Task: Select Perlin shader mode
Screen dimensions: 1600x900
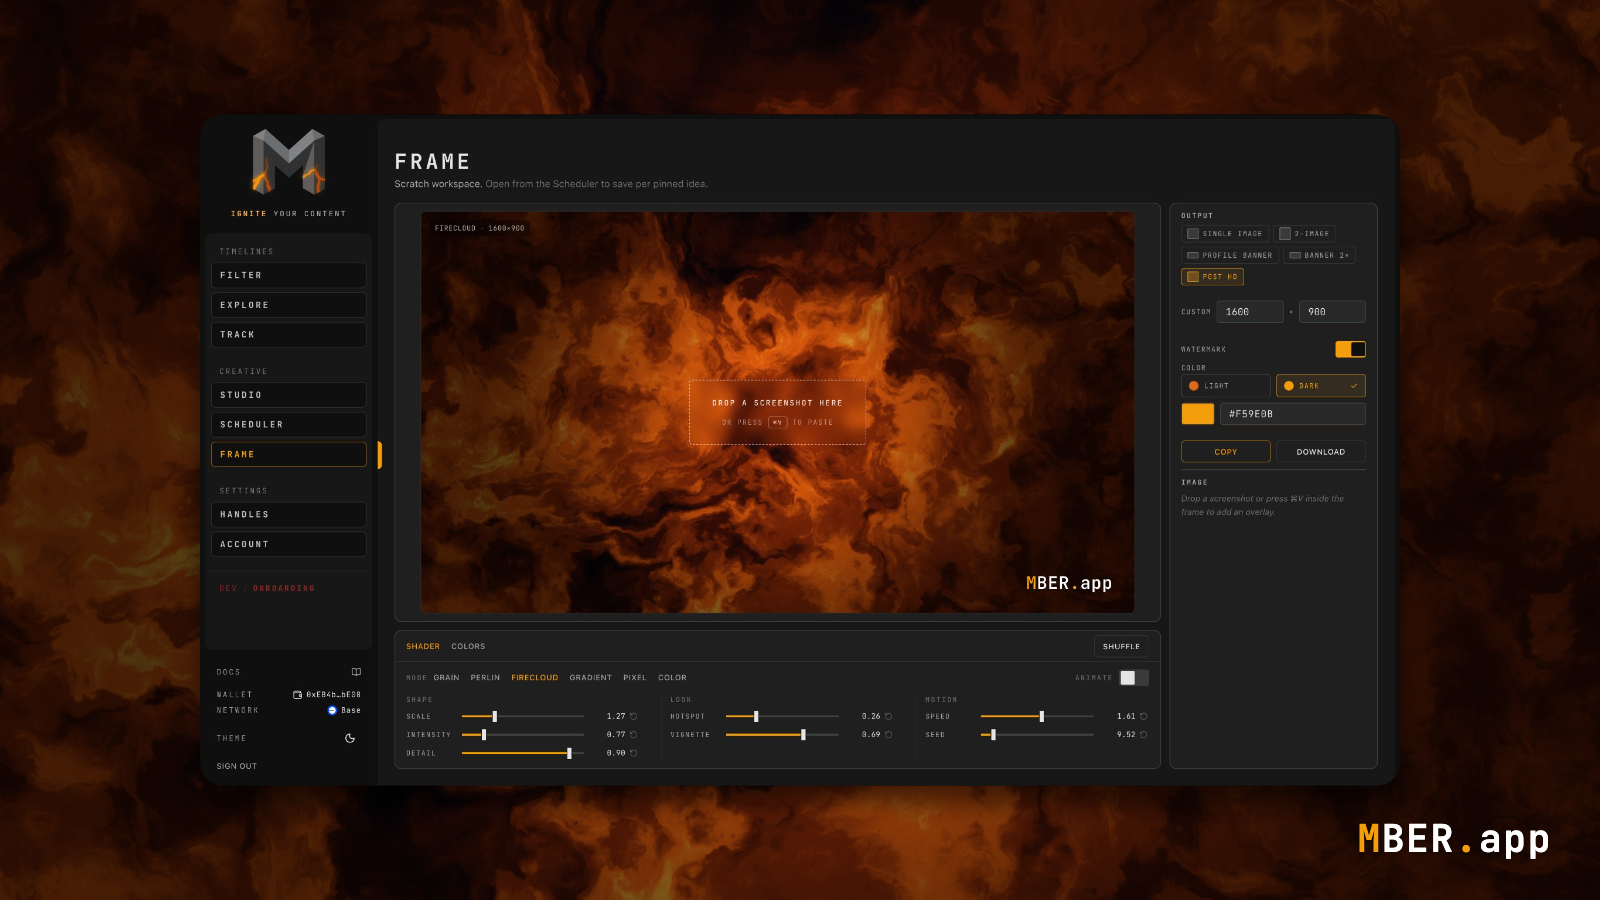Action: [x=485, y=678]
